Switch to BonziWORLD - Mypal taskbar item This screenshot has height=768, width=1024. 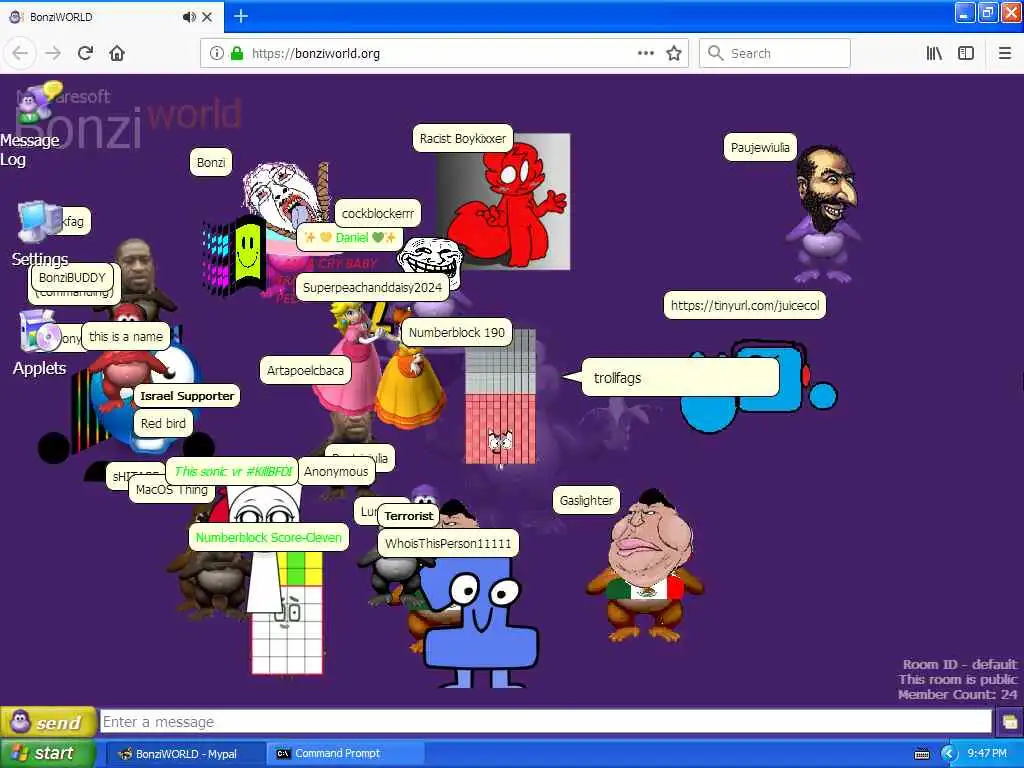185,754
